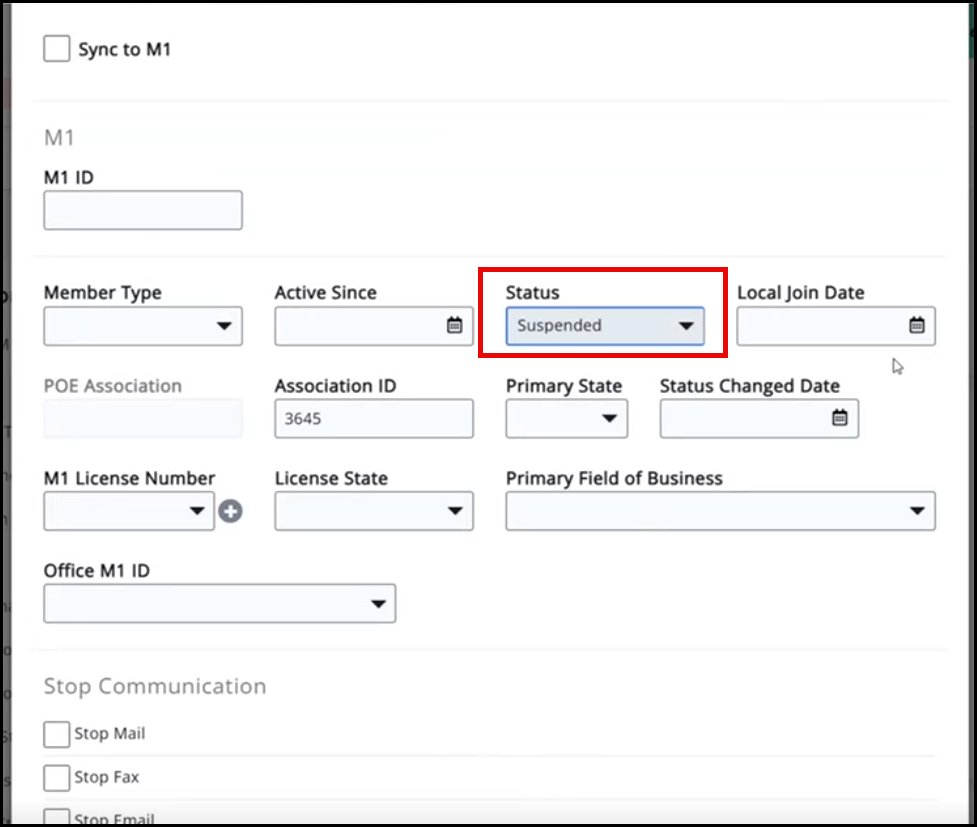
Task: Toggle the Stop Fax checkbox
Action: coord(57,777)
